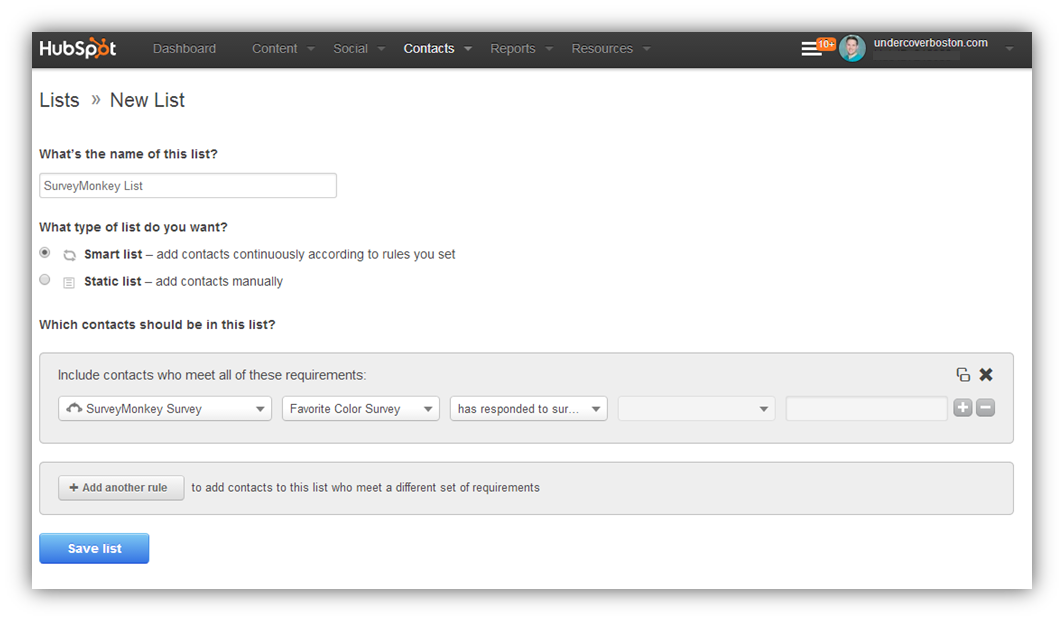Click Add another rule button
Viewport: 1064px width, 621px height.
click(121, 487)
